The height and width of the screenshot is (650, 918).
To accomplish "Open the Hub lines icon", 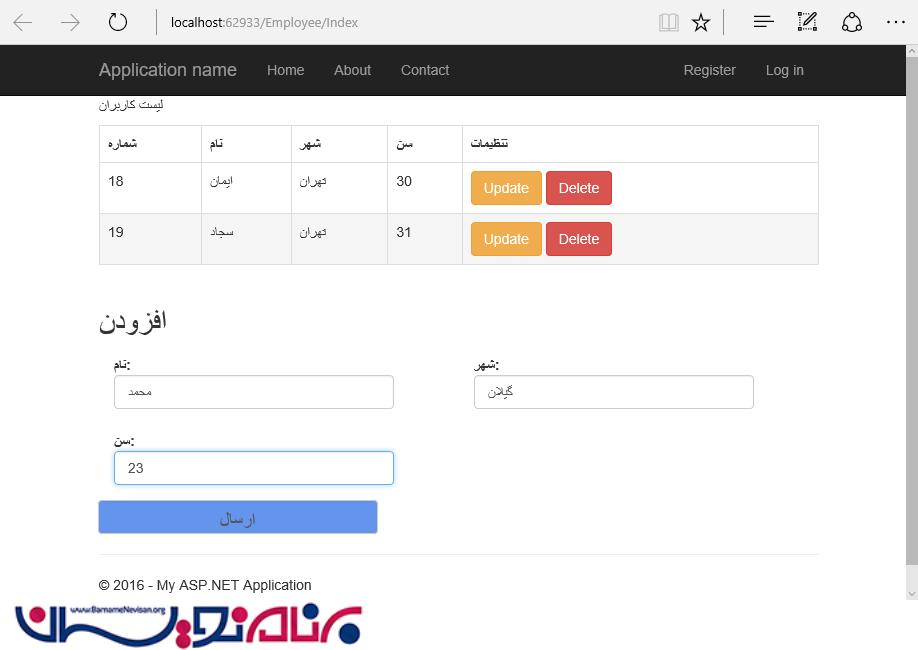I will click(763, 22).
